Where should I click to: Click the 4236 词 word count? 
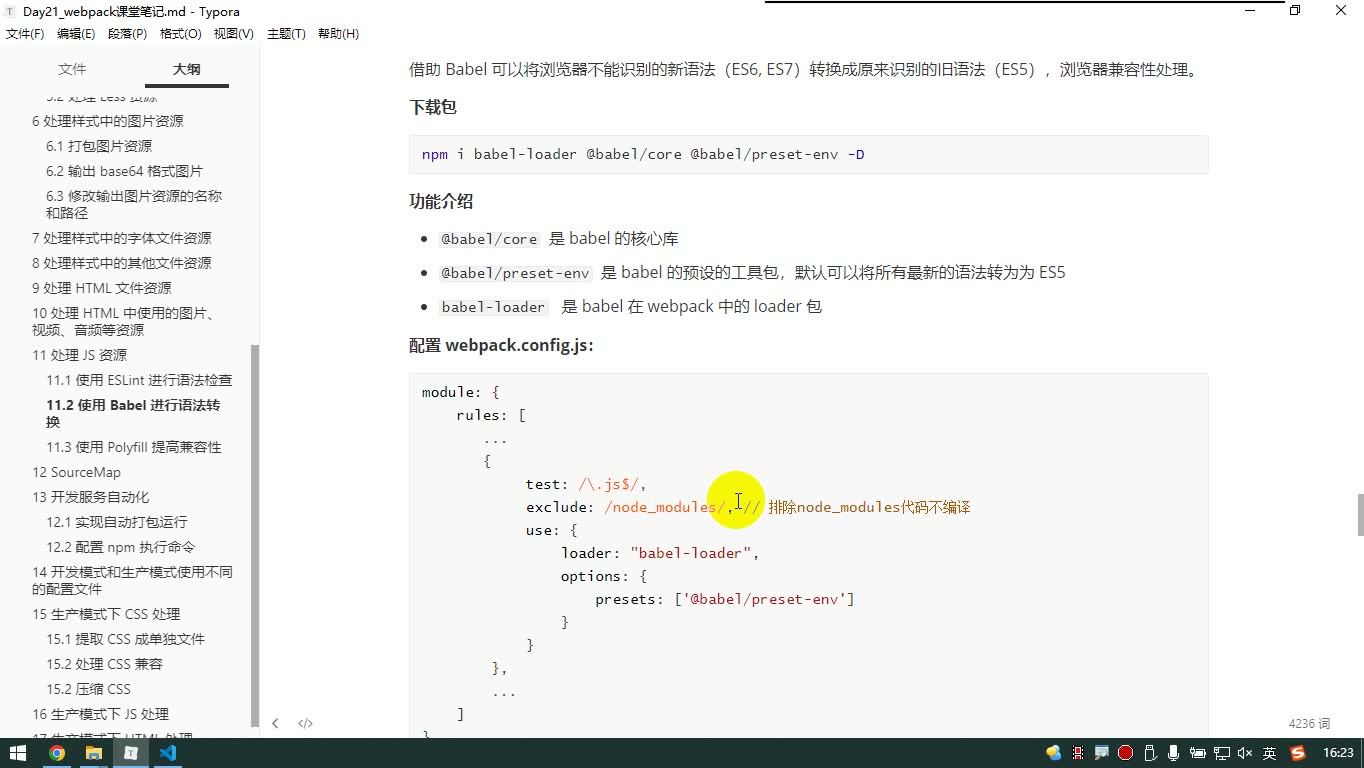click(x=1309, y=723)
